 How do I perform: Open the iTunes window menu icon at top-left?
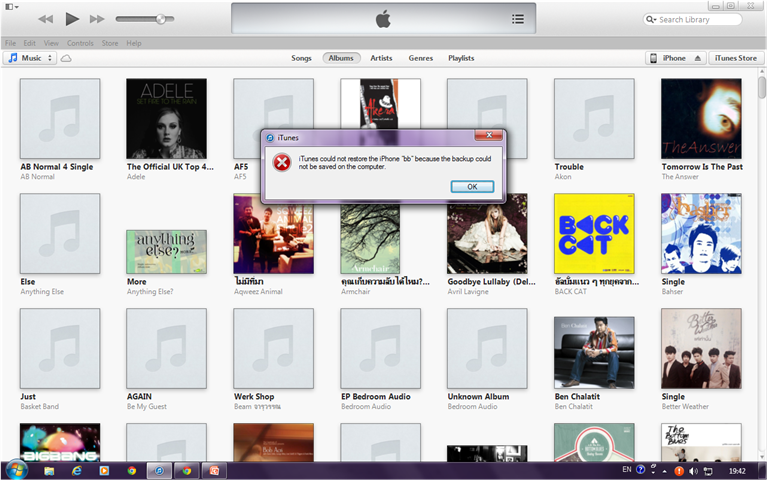[x=12, y=7]
